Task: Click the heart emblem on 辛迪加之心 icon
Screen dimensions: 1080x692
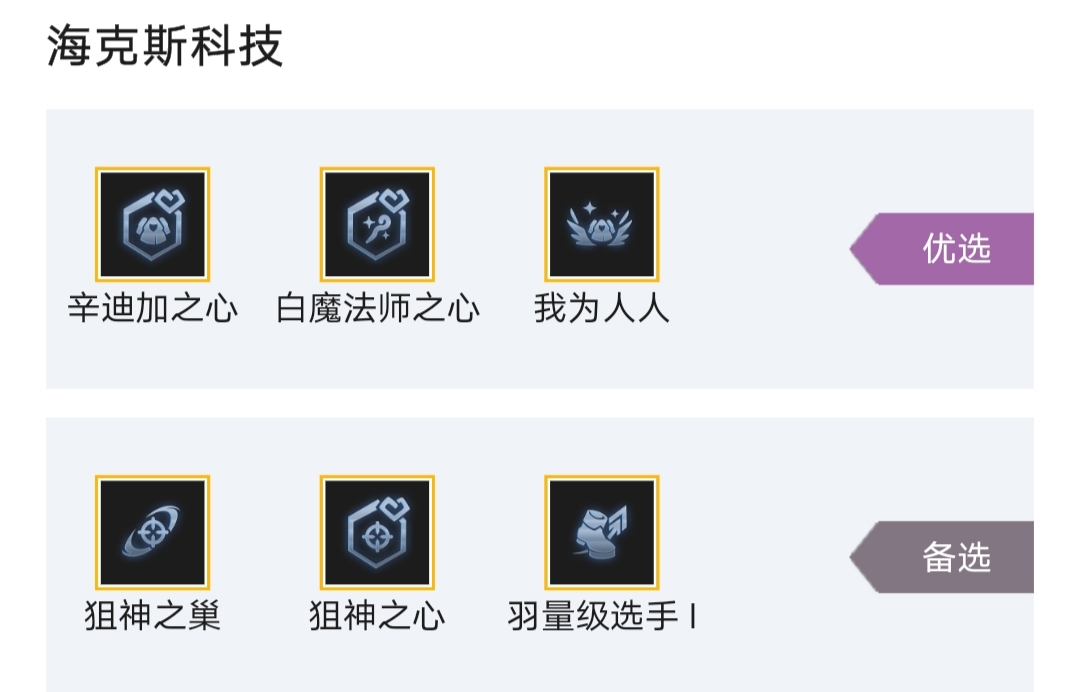Action: 169,202
